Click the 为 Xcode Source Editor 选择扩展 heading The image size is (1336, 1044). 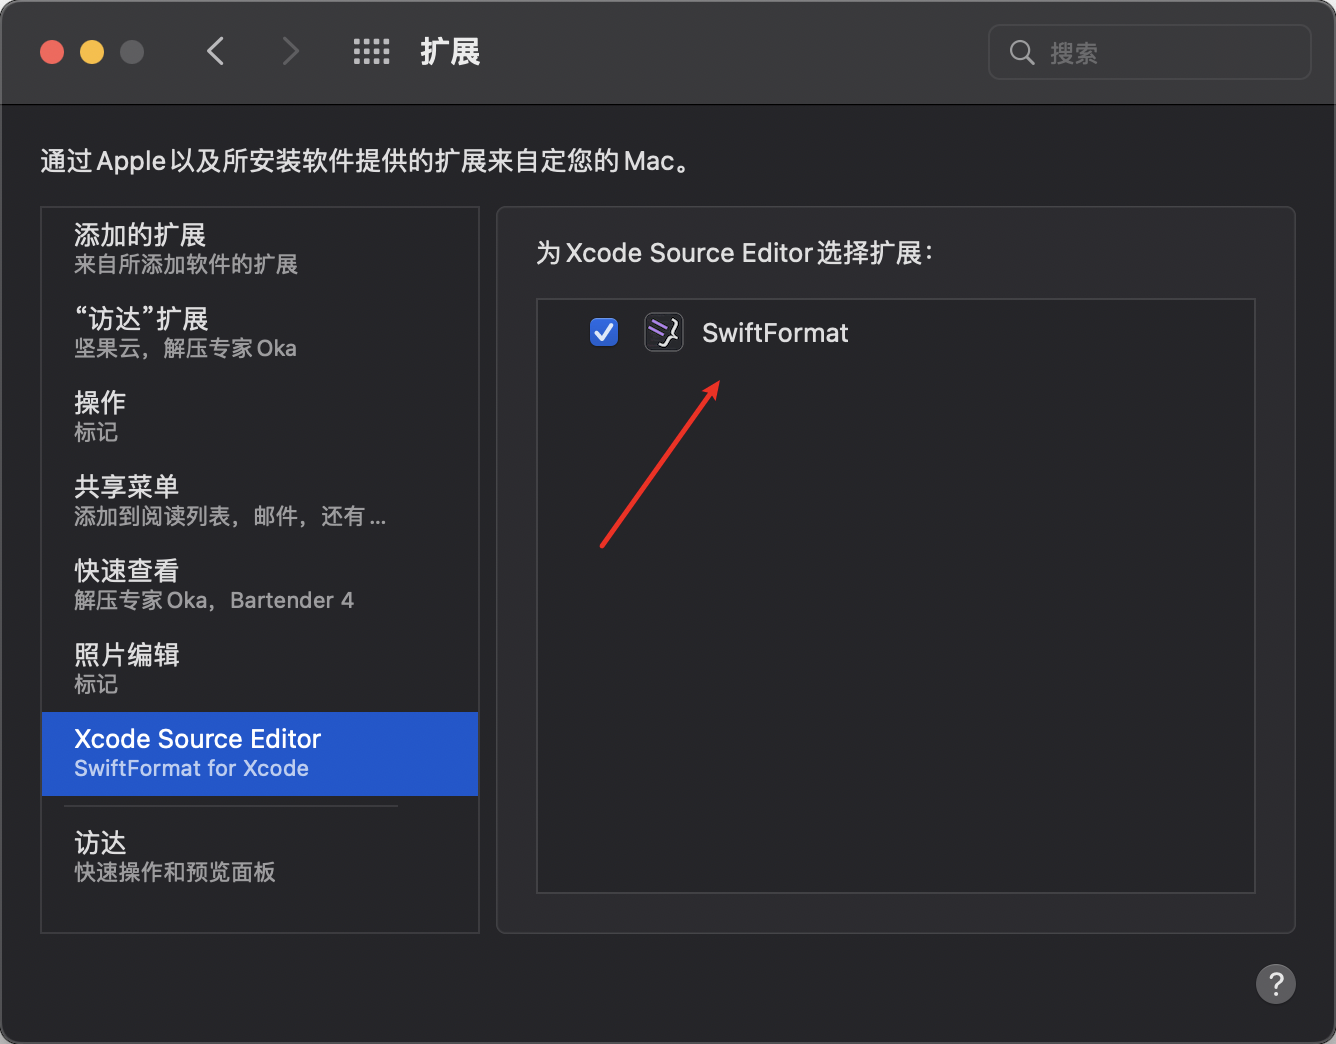[735, 253]
